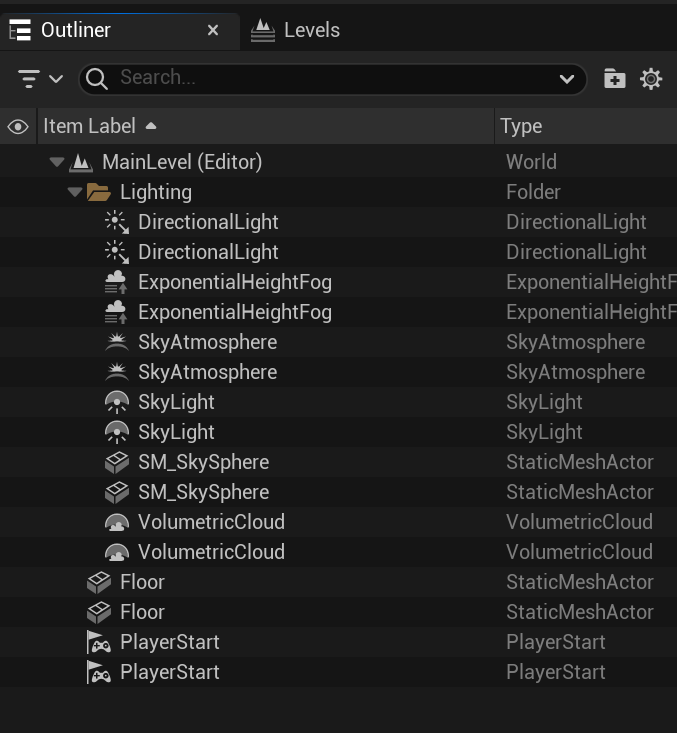677x733 pixels.
Task: Click the sort arrow beside Item Label
Action: pyautogui.click(x=151, y=126)
